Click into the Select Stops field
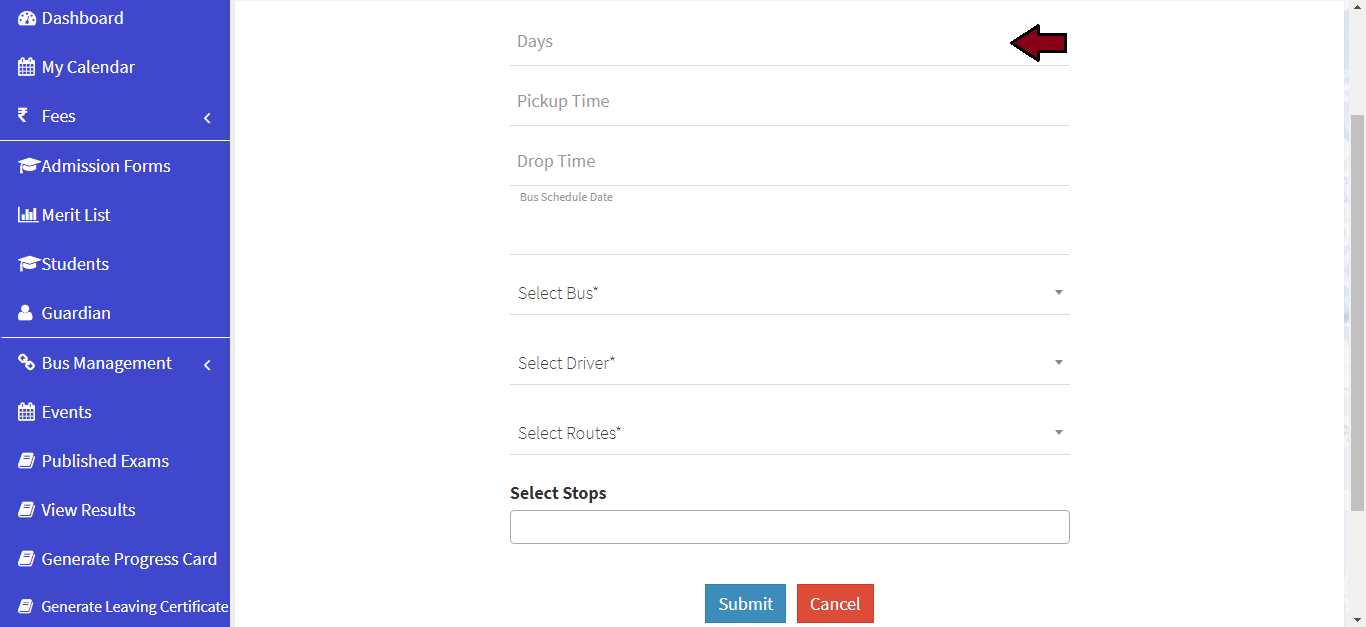Viewport: 1366px width, 627px height. tap(789, 527)
